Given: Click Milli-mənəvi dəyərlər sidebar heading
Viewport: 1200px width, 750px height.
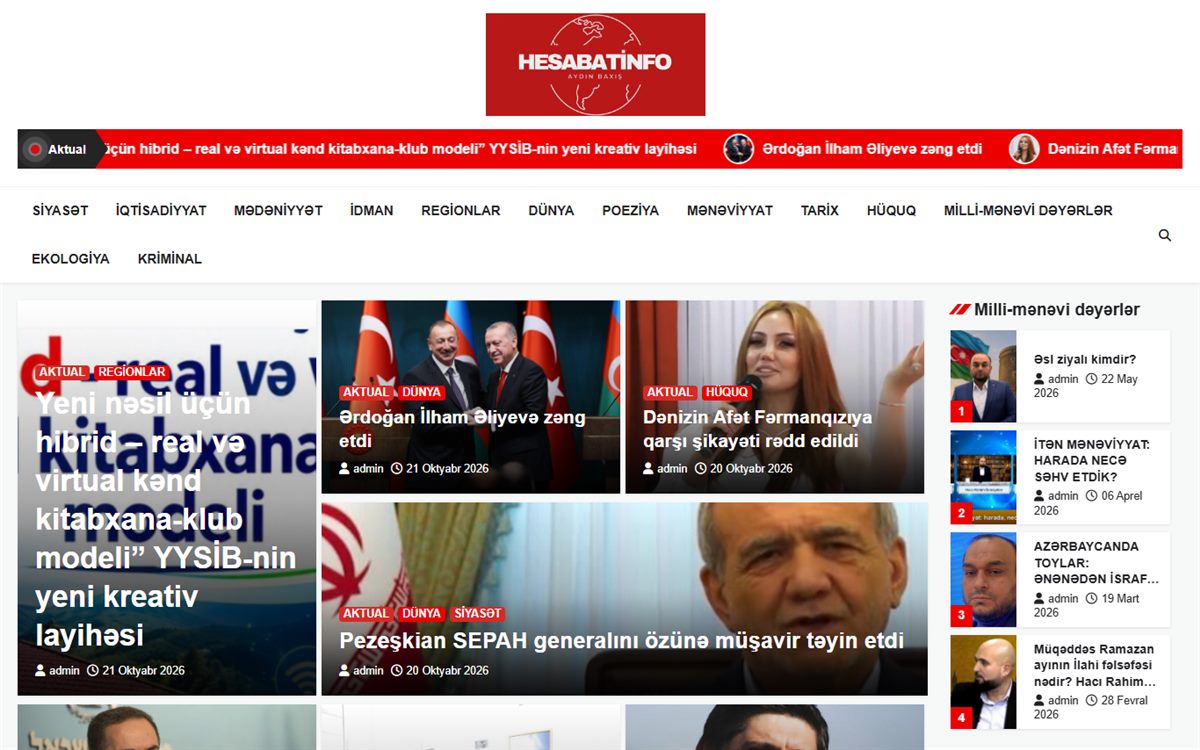Looking at the screenshot, I should click(x=1056, y=310).
